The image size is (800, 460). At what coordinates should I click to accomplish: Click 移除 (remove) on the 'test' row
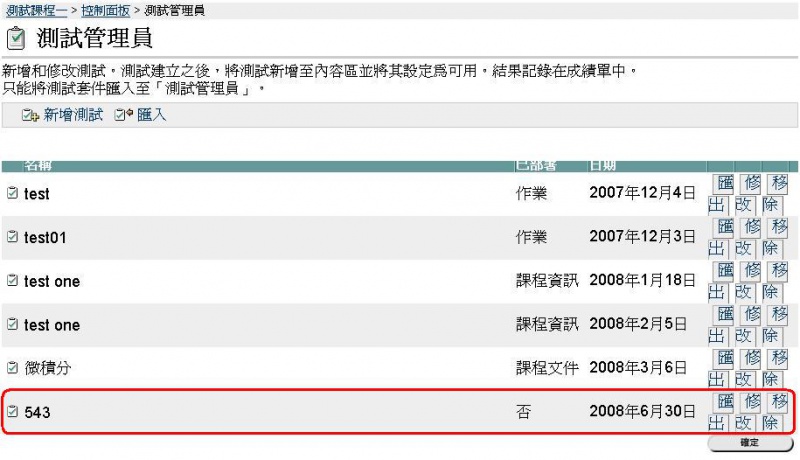[776, 193]
